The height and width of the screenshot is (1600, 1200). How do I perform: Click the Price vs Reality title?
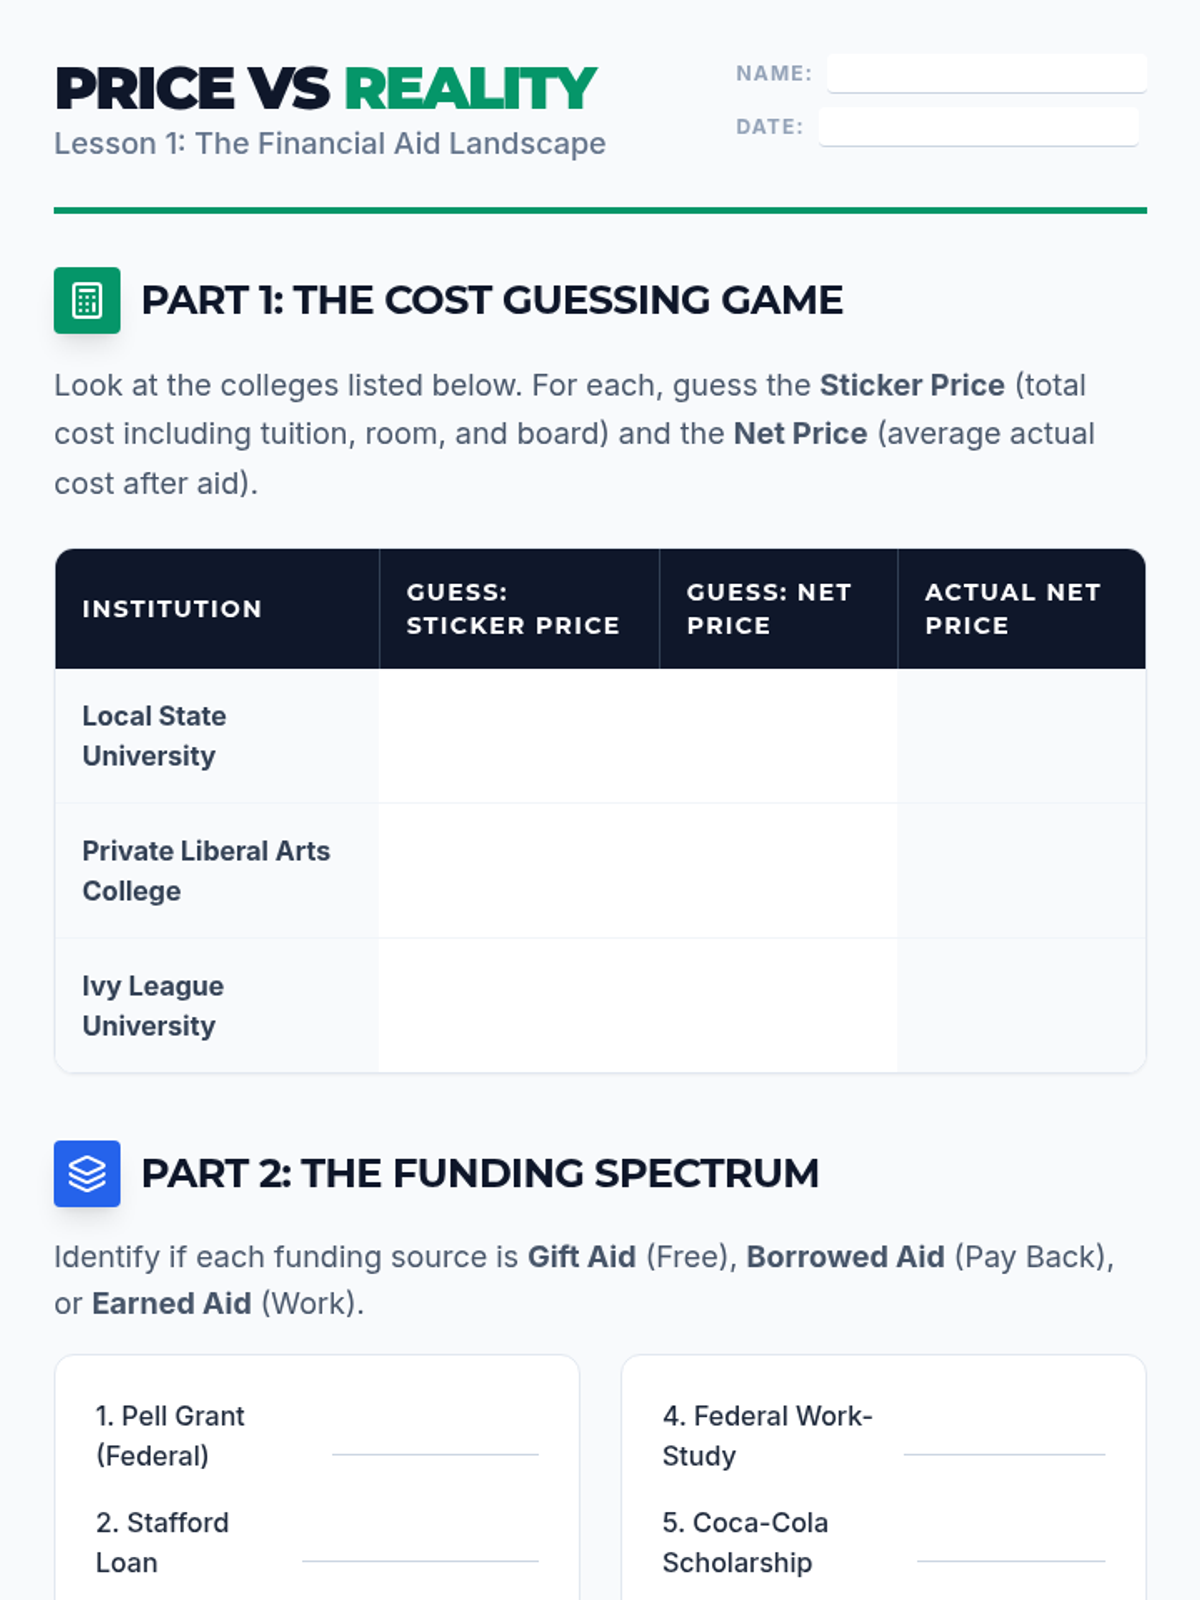click(x=326, y=89)
